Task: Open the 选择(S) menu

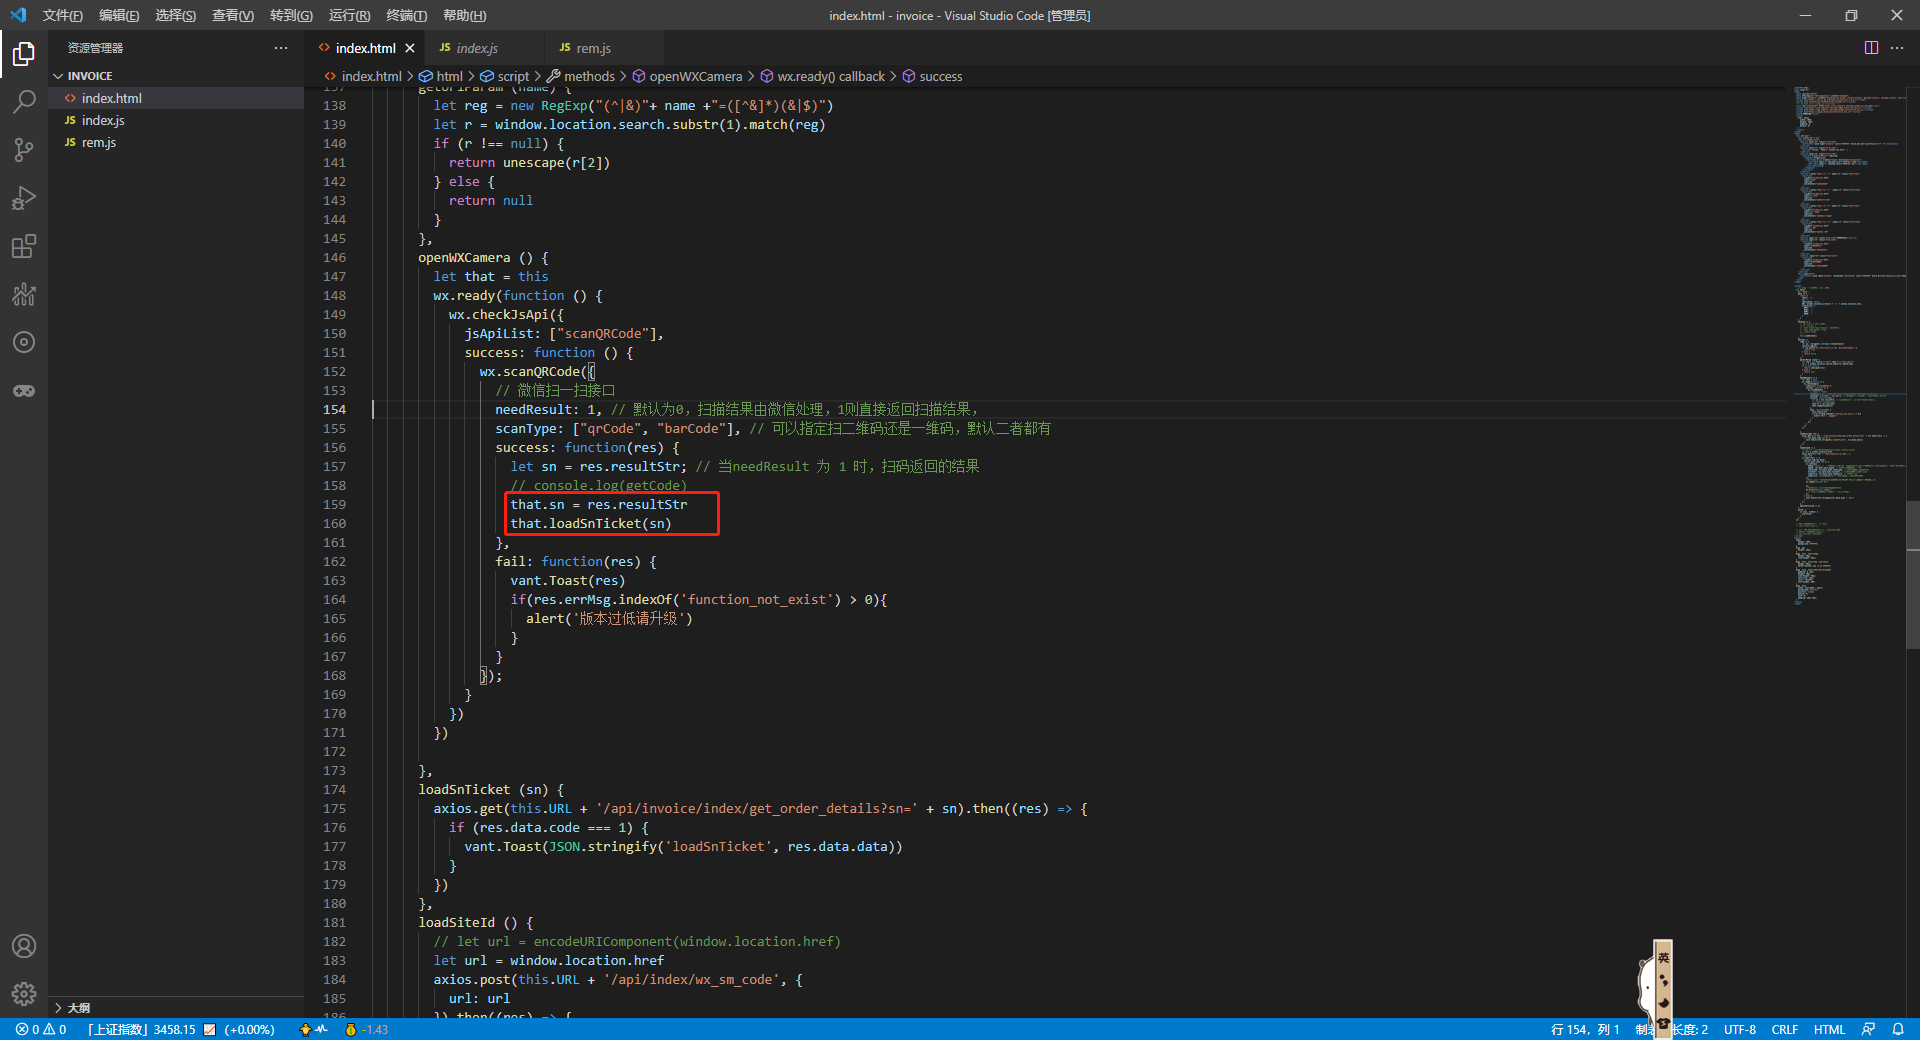Action: coord(176,15)
